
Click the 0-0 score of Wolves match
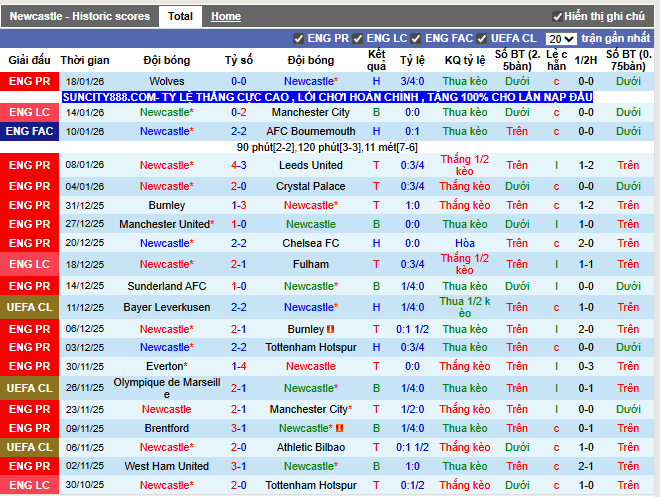click(239, 81)
